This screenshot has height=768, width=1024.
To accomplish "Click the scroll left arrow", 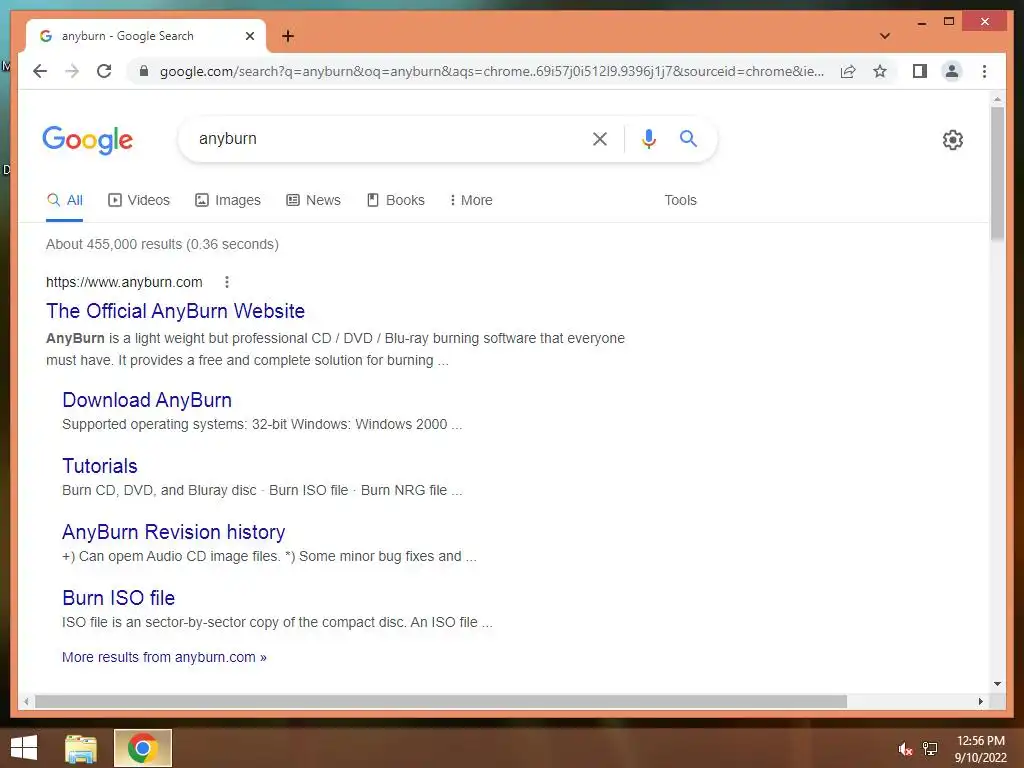I will (25, 701).
